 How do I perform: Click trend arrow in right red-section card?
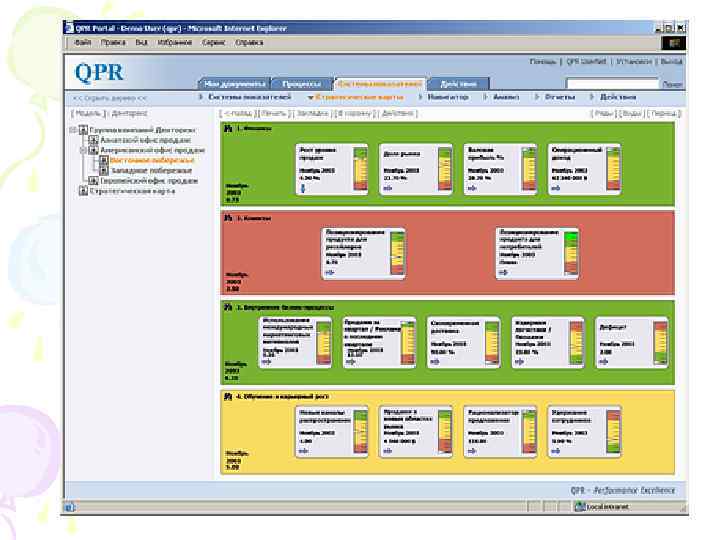tap(504, 272)
